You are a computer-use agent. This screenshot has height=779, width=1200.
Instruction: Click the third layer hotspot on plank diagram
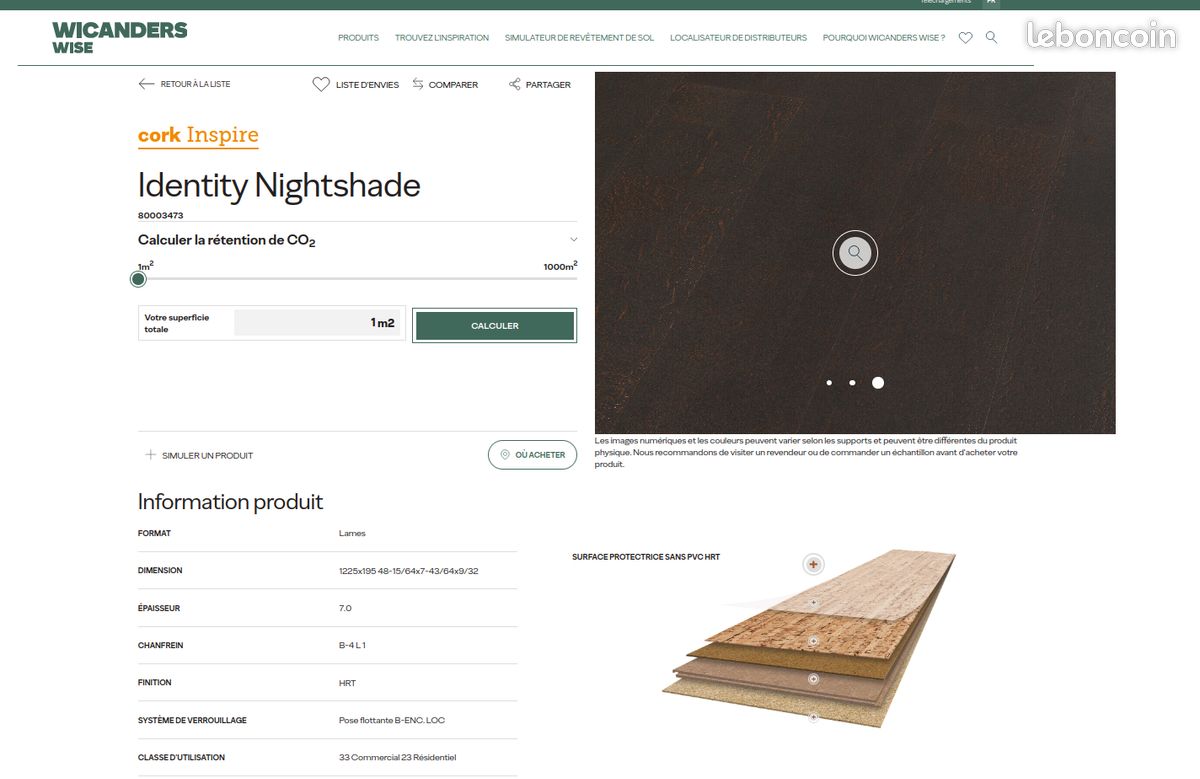pyautogui.click(x=814, y=641)
